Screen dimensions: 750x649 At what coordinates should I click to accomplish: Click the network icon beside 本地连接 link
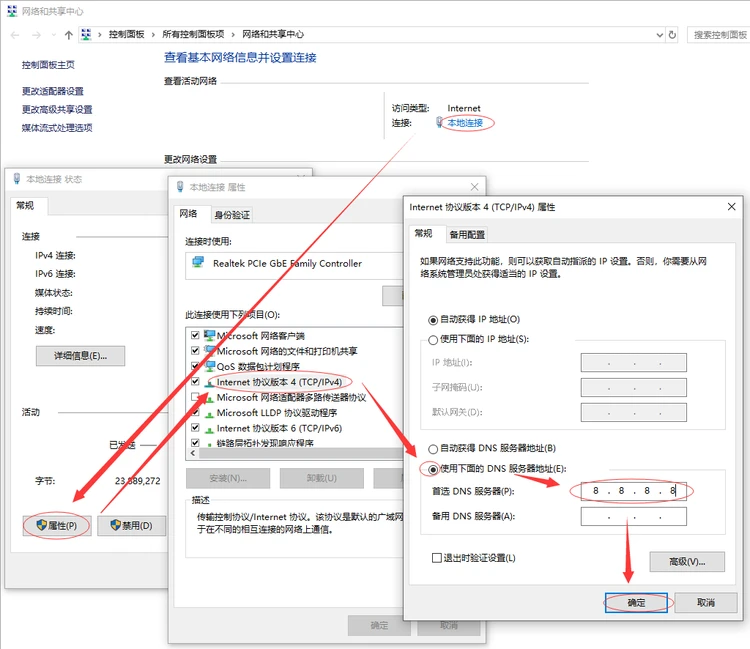(x=439, y=122)
